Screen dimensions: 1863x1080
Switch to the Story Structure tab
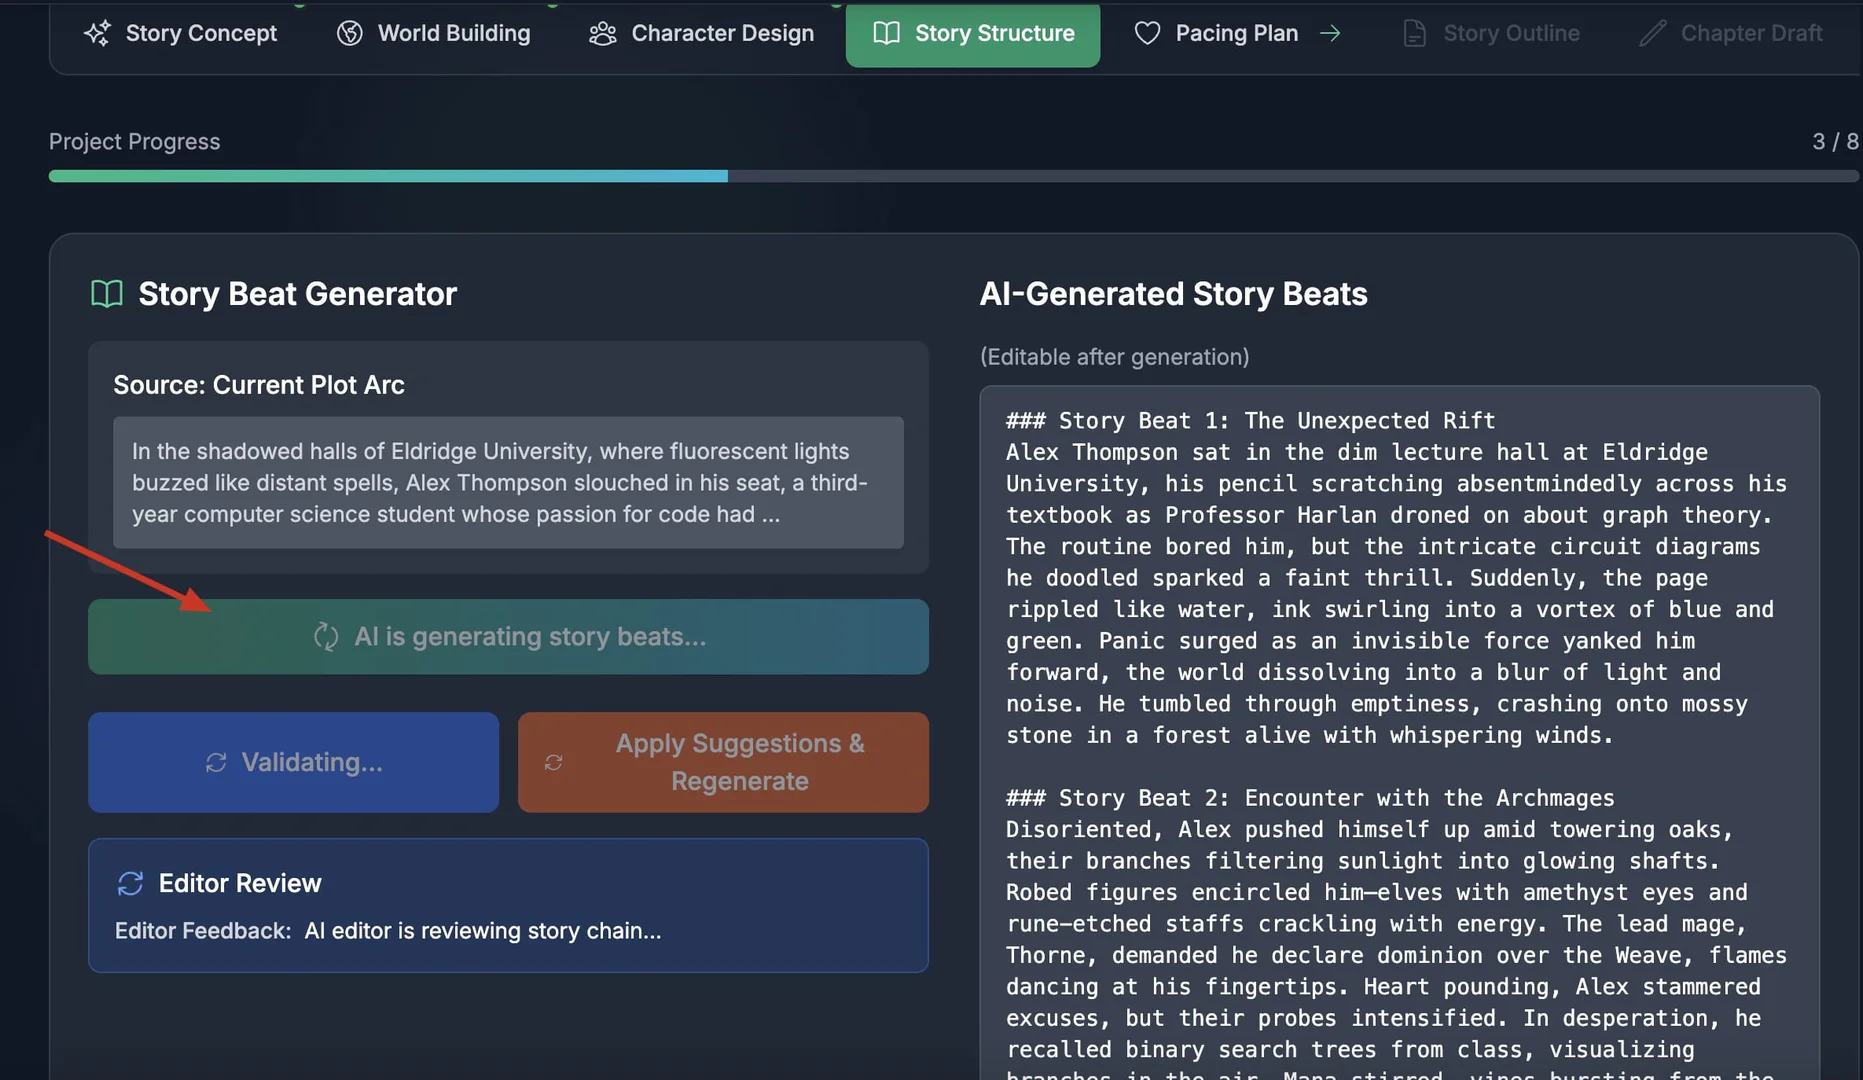972,33
